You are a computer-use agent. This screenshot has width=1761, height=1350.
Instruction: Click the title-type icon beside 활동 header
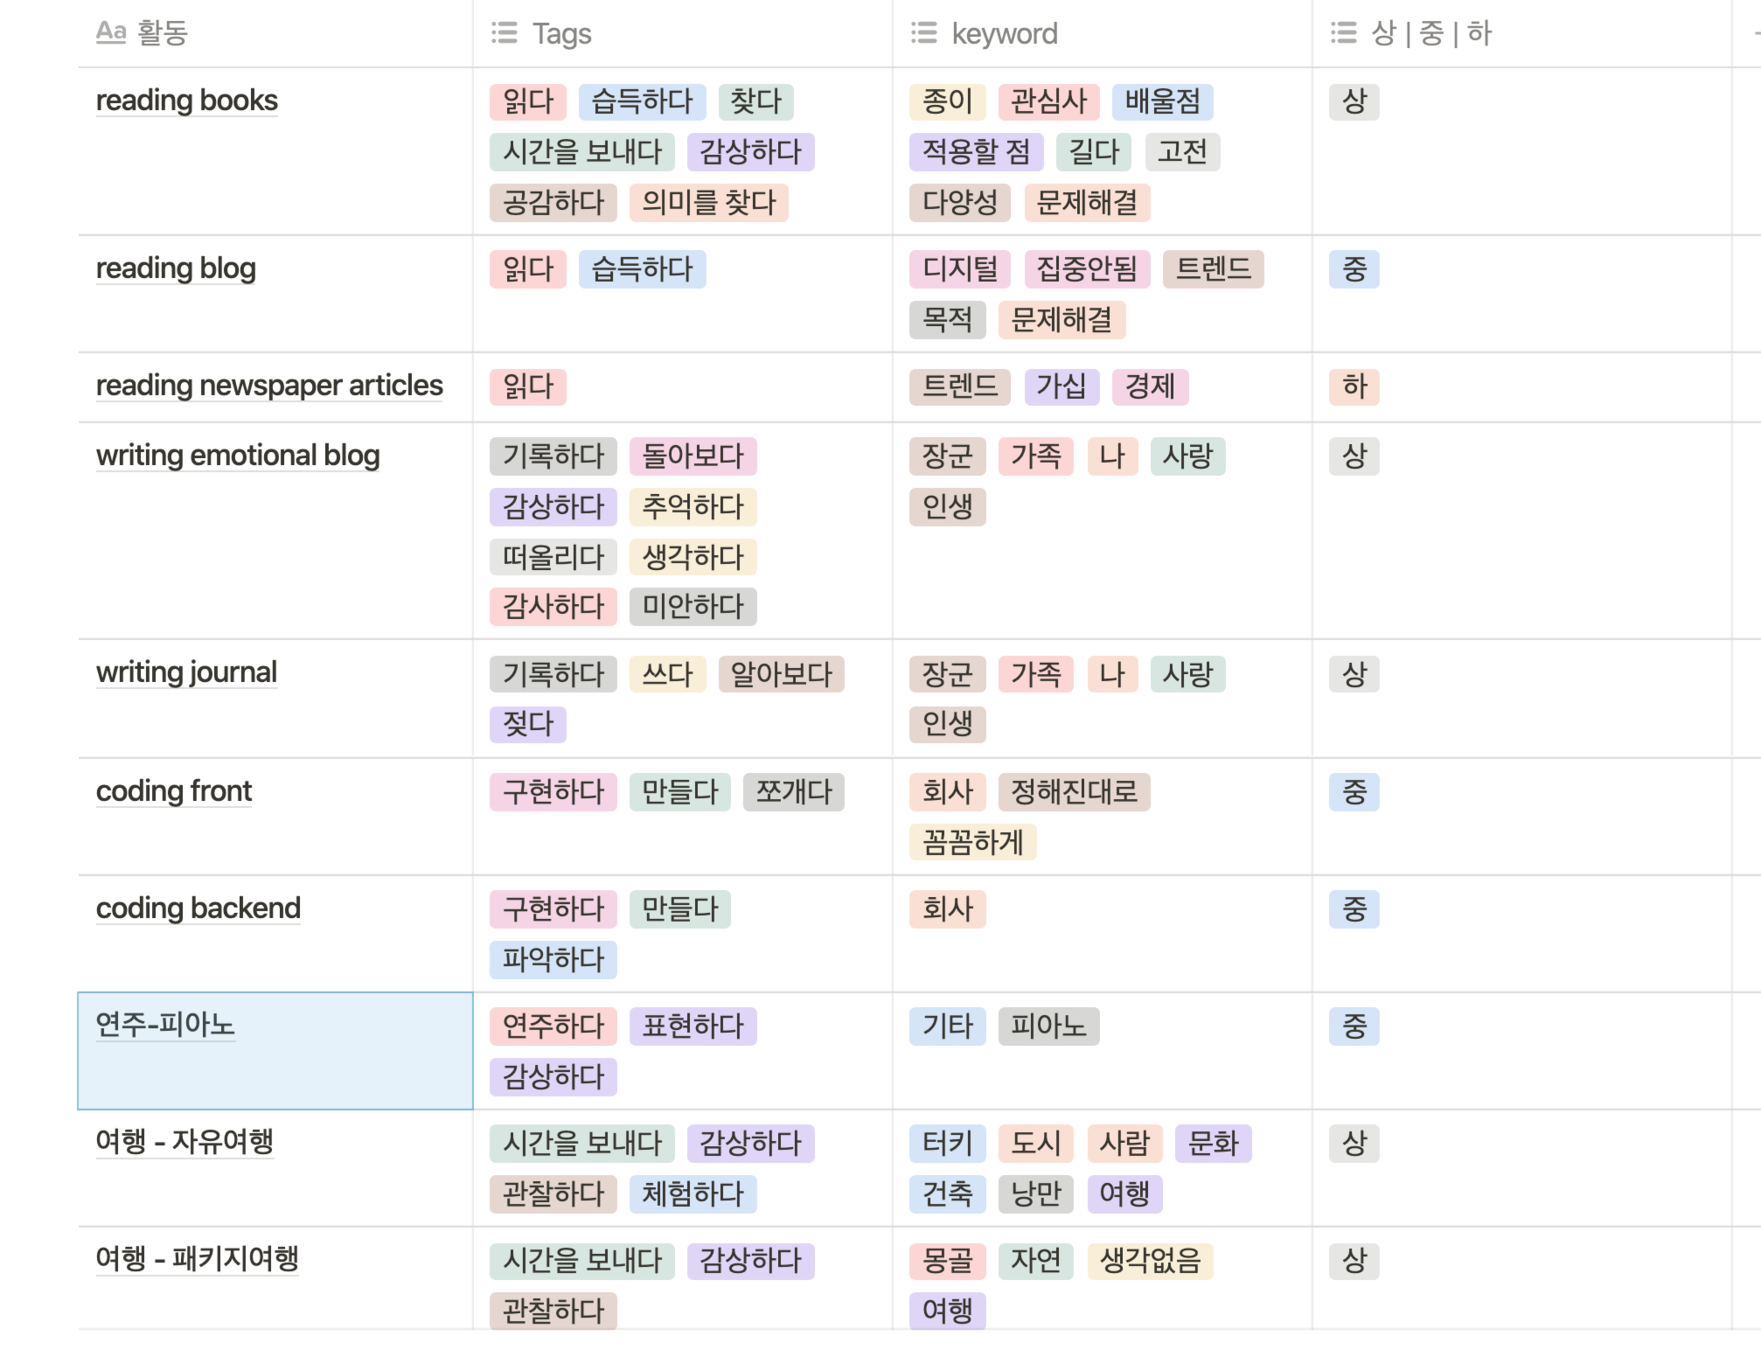tap(110, 33)
